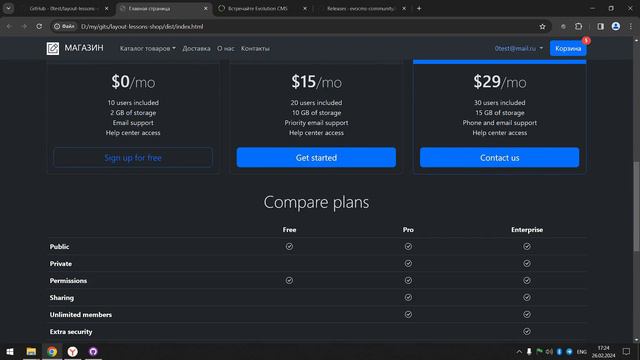Click the Free column header

(x=289, y=229)
